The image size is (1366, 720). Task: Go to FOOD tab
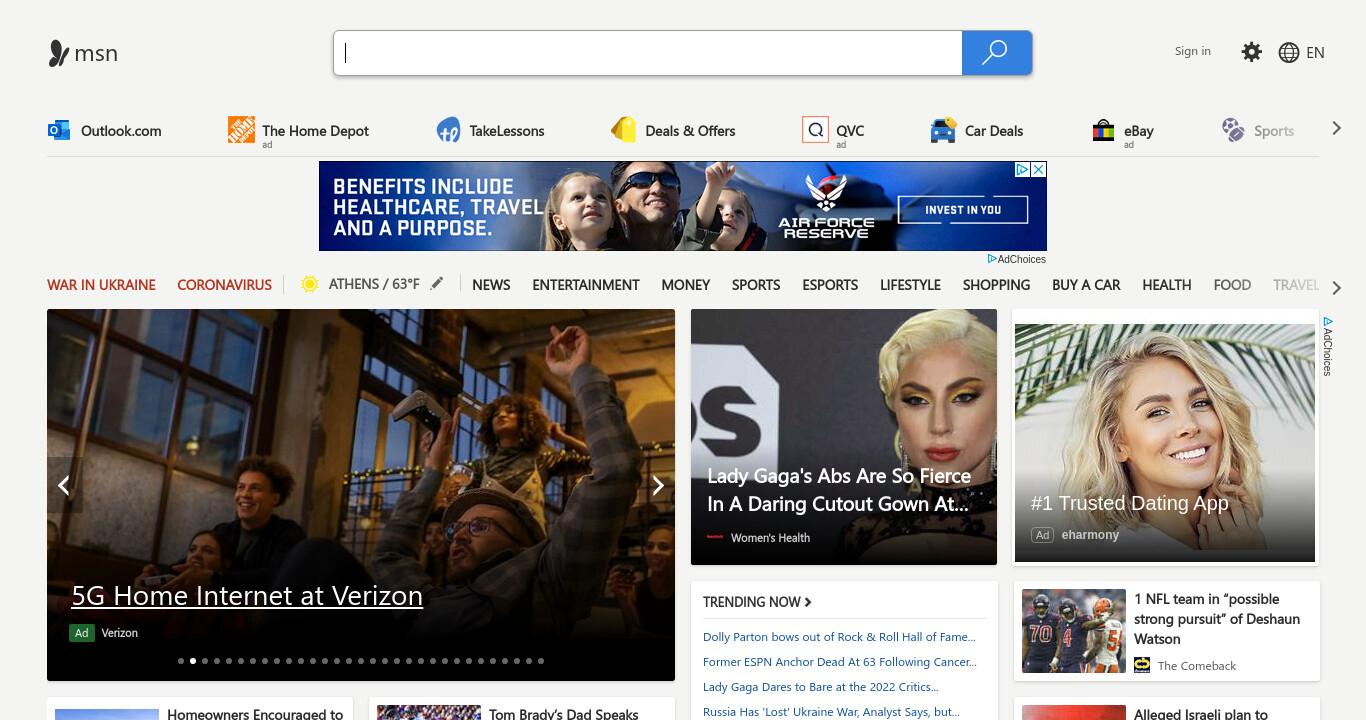tap(1232, 285)
